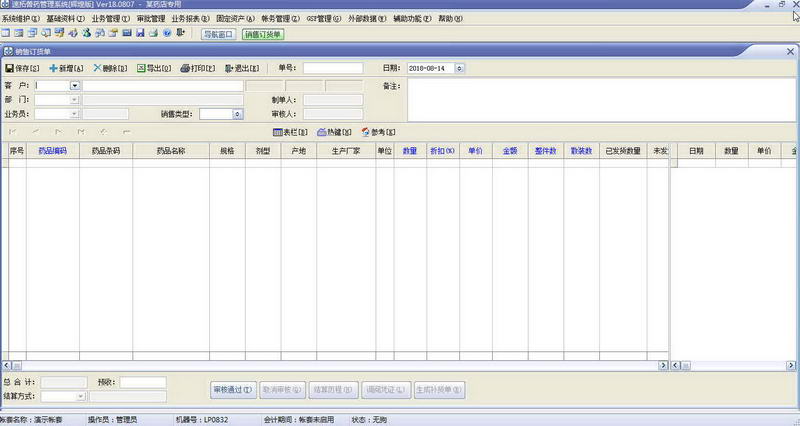Exit the form with 退出[E]
The width and height of the screenshot is (800, 426).
pyautogui.click(x=242, y=68)
